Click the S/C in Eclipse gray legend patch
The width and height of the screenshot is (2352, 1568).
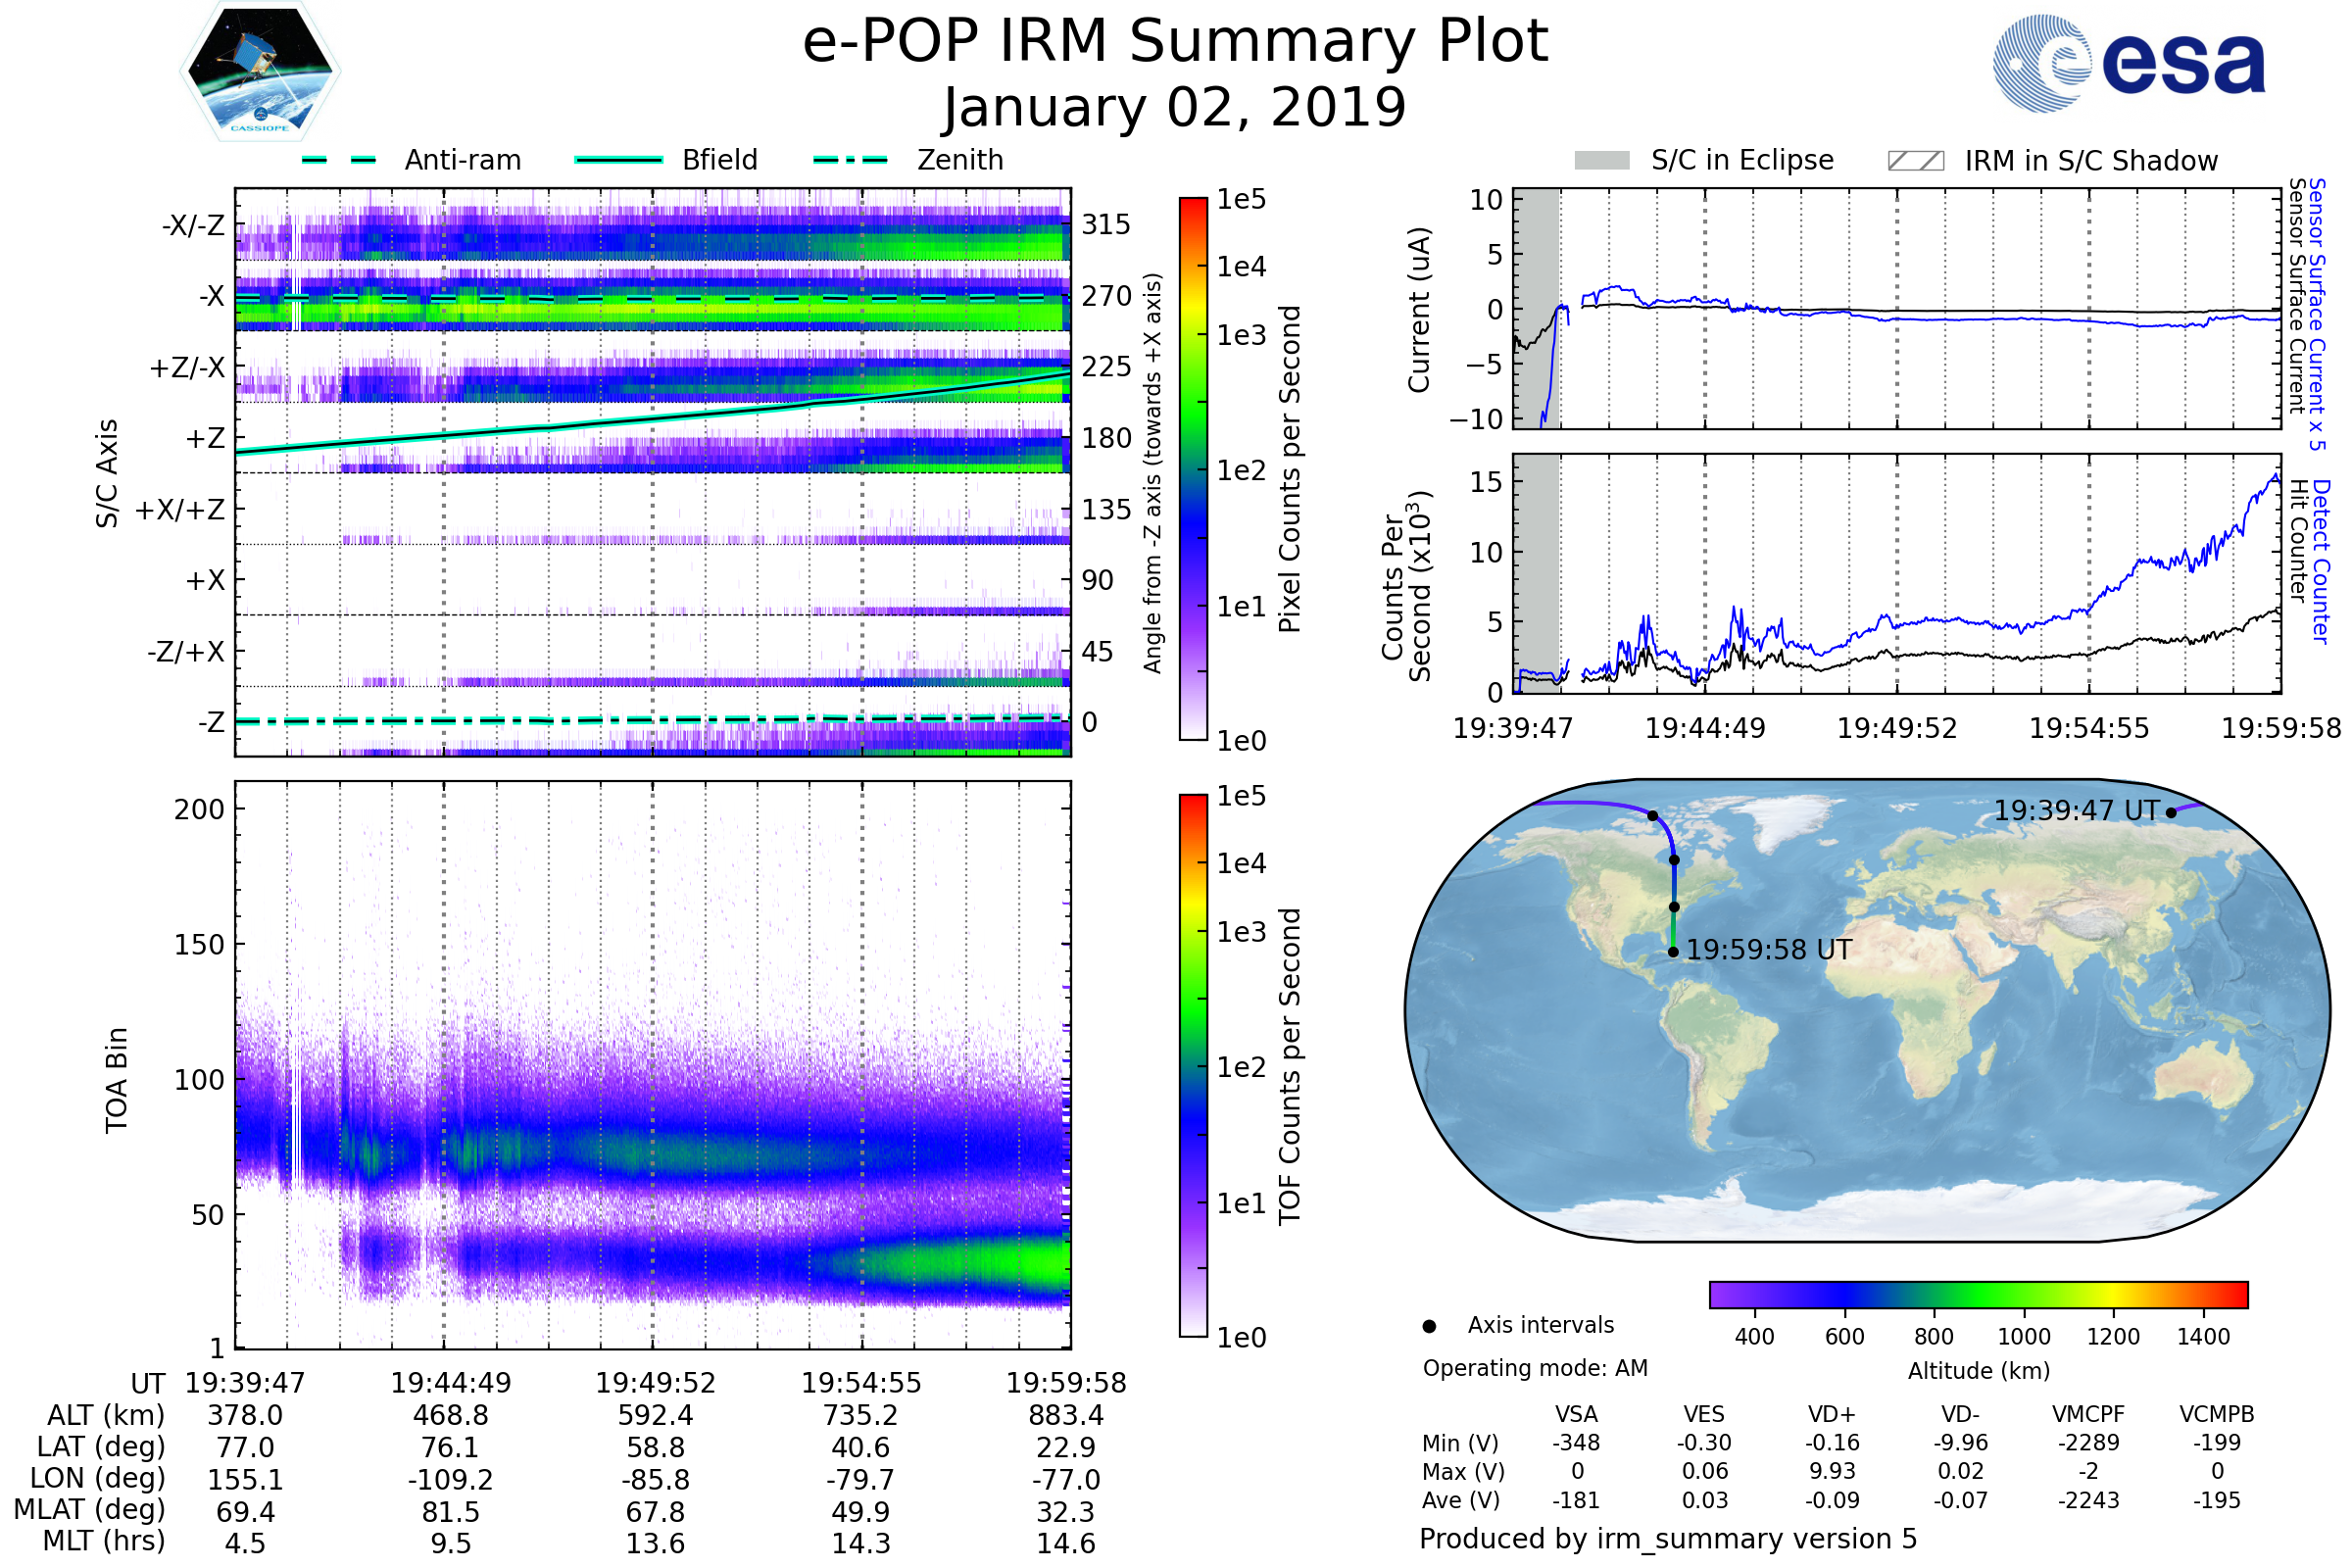coord(1602,161)
